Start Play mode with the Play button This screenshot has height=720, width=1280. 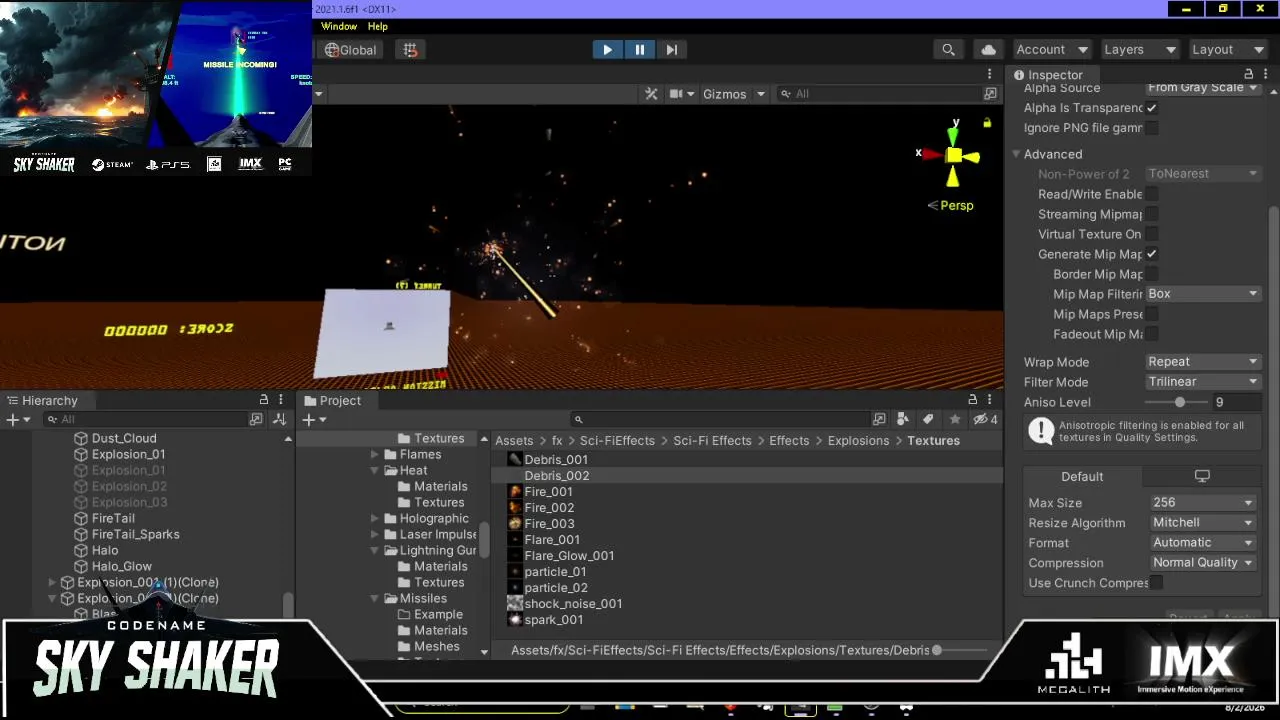[607, 49]
